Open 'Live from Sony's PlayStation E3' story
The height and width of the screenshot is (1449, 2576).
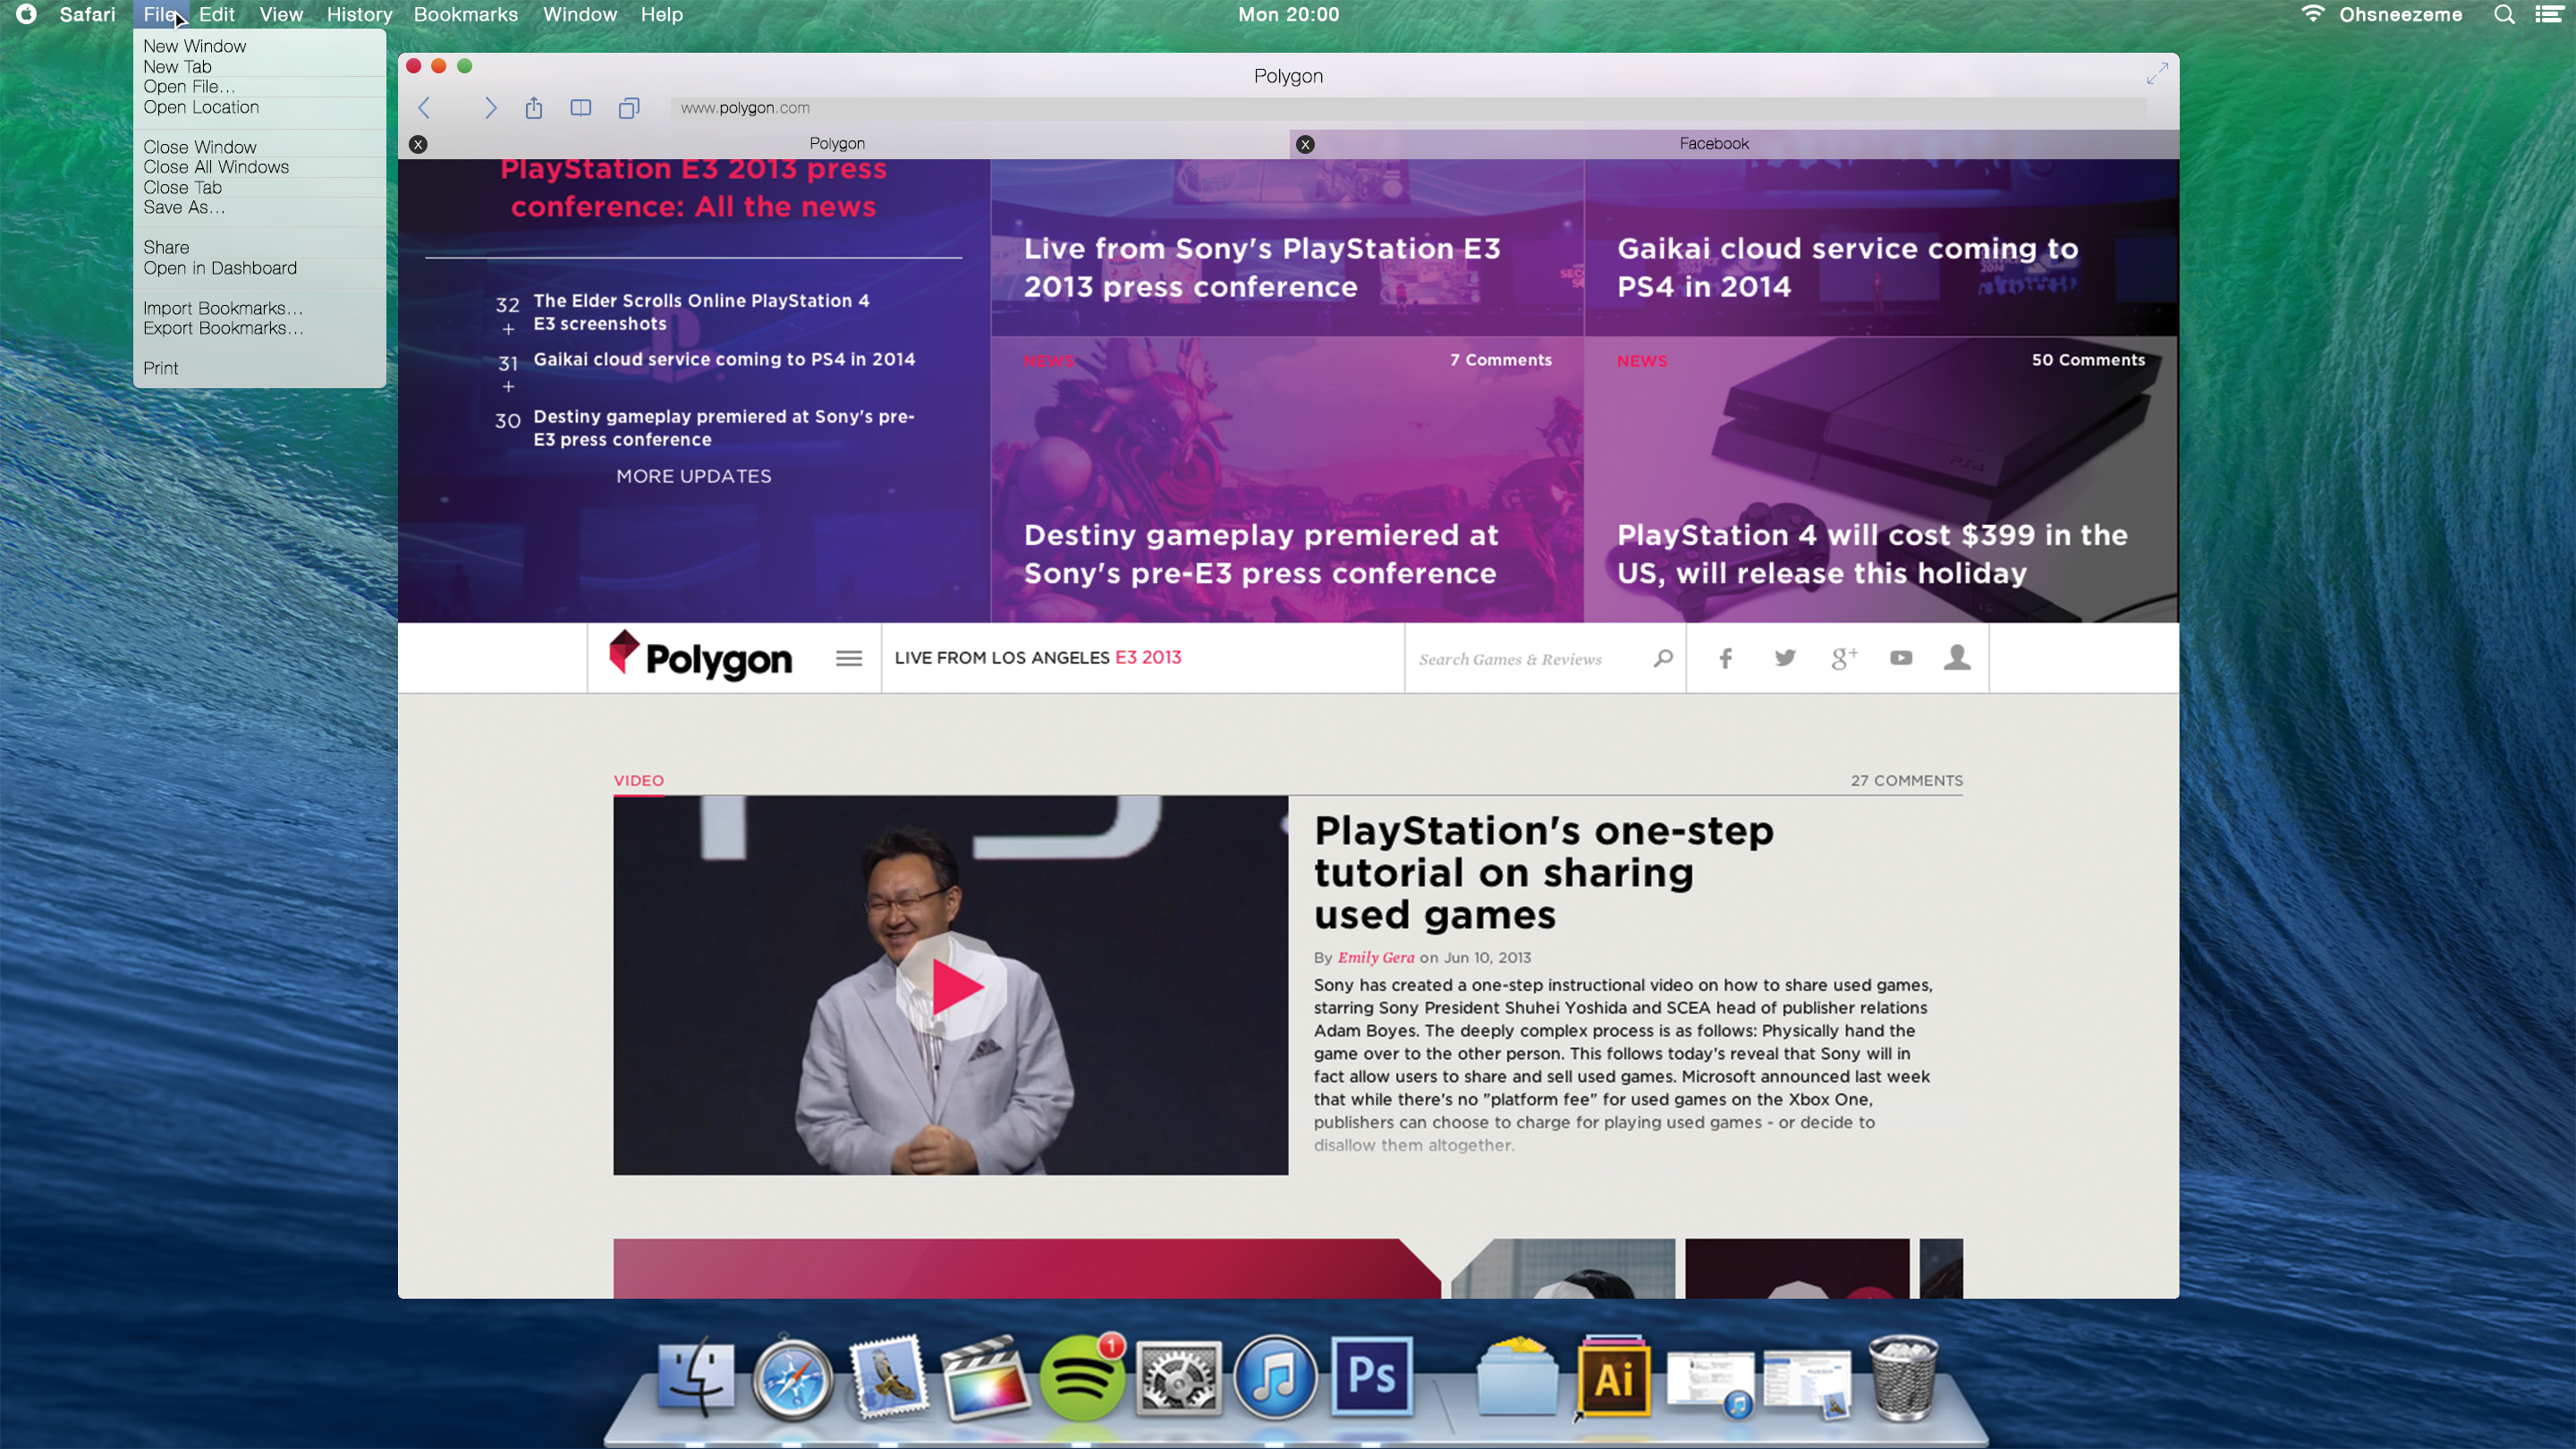pyautogui.click(x=1262, y=267)
